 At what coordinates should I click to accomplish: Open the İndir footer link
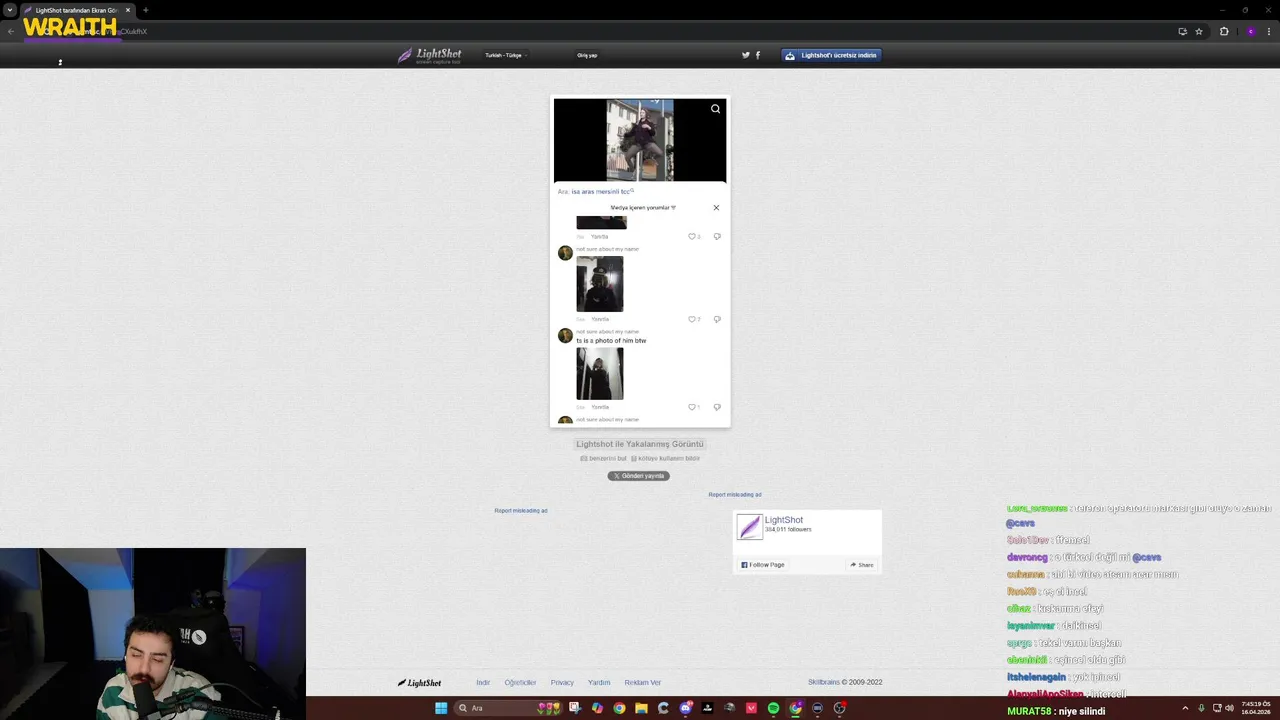483,682
